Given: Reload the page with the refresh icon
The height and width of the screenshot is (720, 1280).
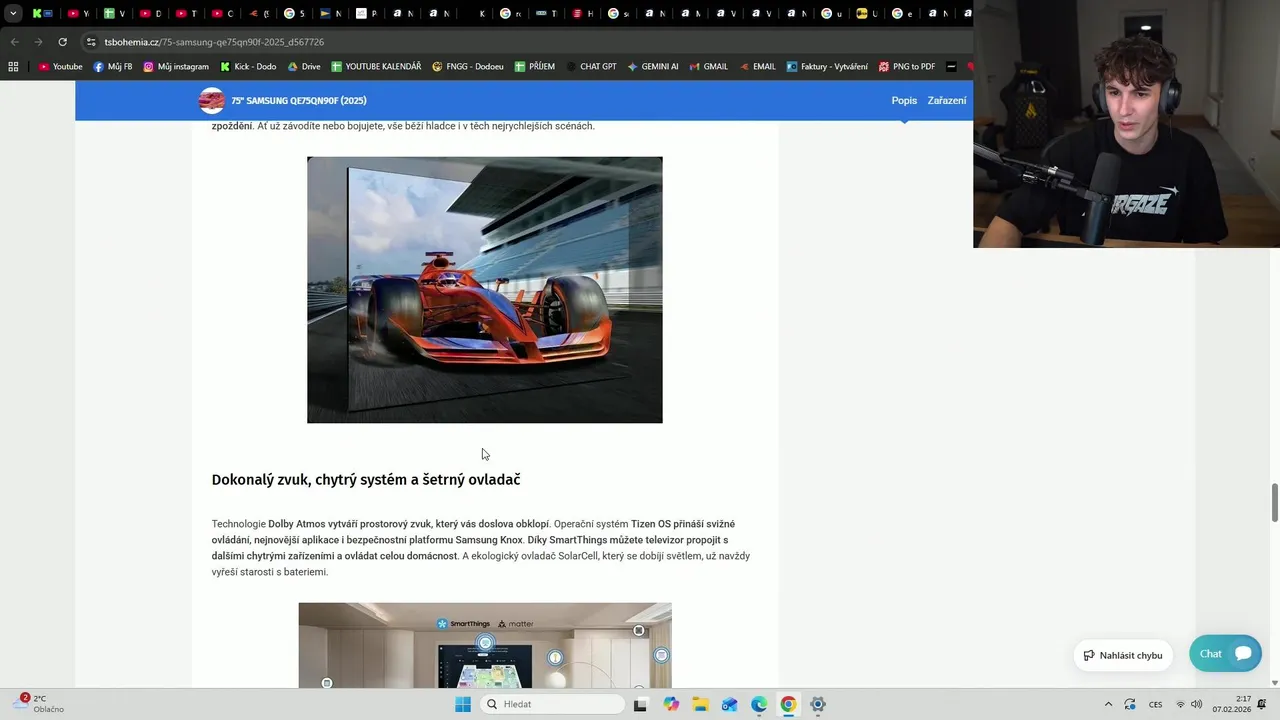Looking at the screenshot, I should pos(62,42).
